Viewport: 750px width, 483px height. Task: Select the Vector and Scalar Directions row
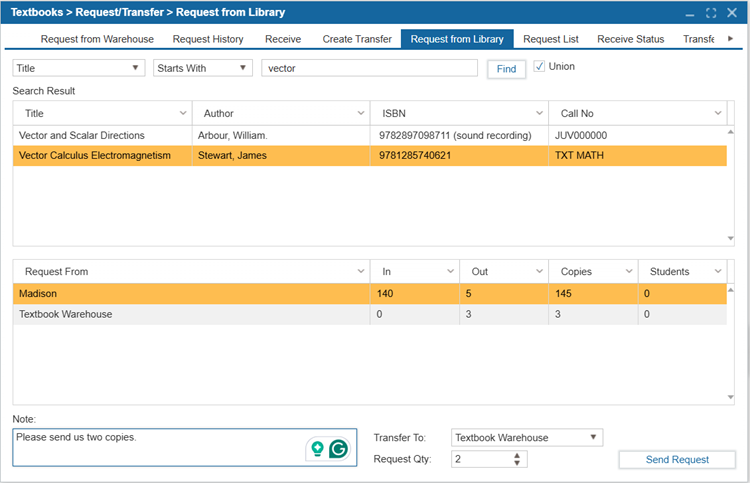pos(370,135)
